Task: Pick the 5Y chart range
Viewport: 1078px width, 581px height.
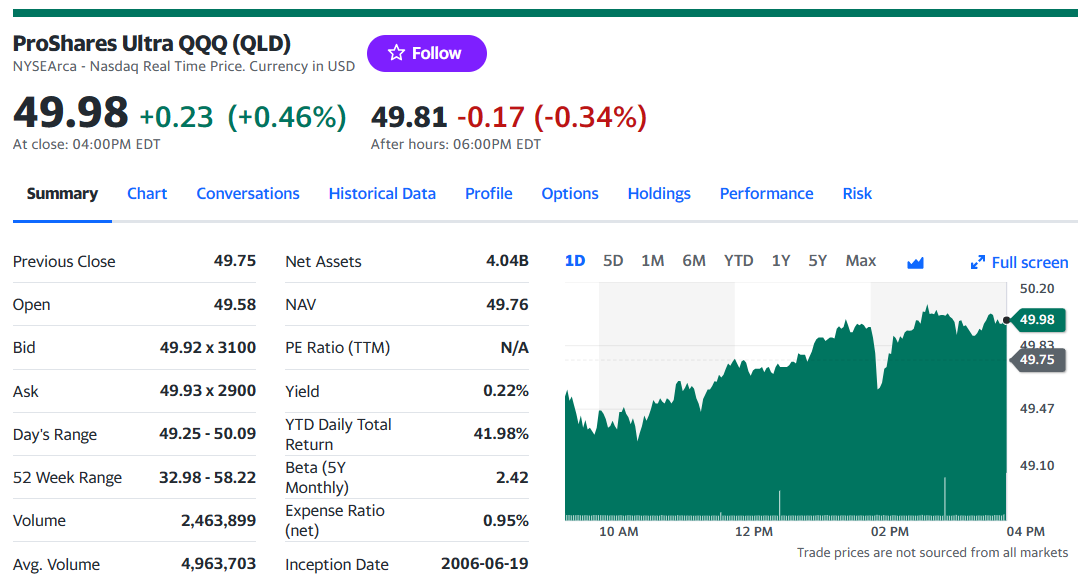Action: pos(817,261)
